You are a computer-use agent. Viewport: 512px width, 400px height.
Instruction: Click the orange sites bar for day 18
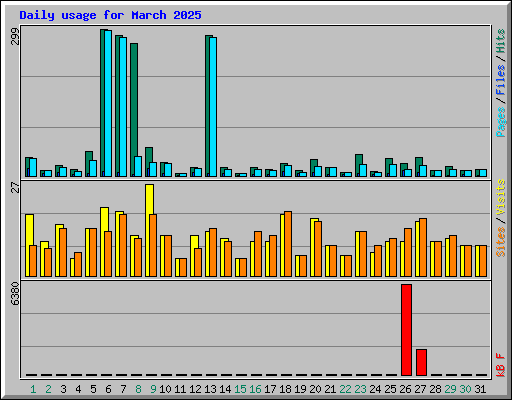[x=288, y=244]
